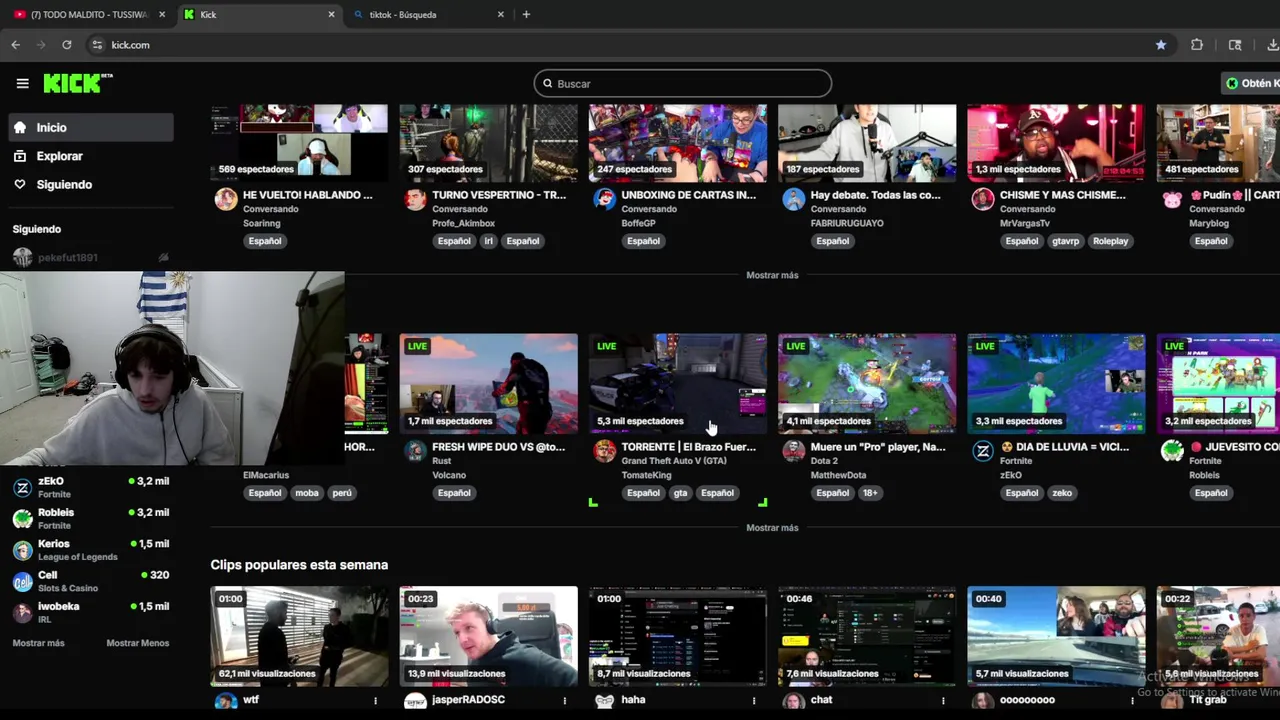
Task: Open pekefut1891 in the Siguiendo list
Action: click(91, 258)
